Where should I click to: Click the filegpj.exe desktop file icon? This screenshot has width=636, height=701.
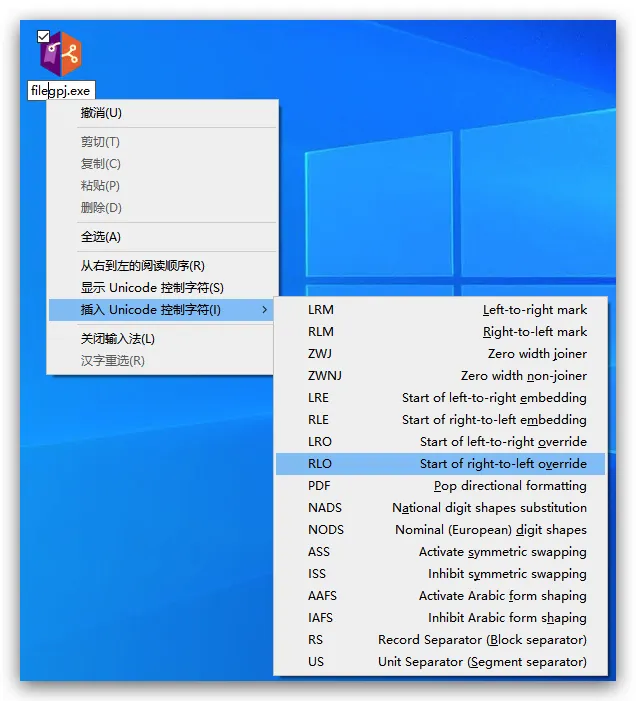pyautogui.click(x=61, y=56)
